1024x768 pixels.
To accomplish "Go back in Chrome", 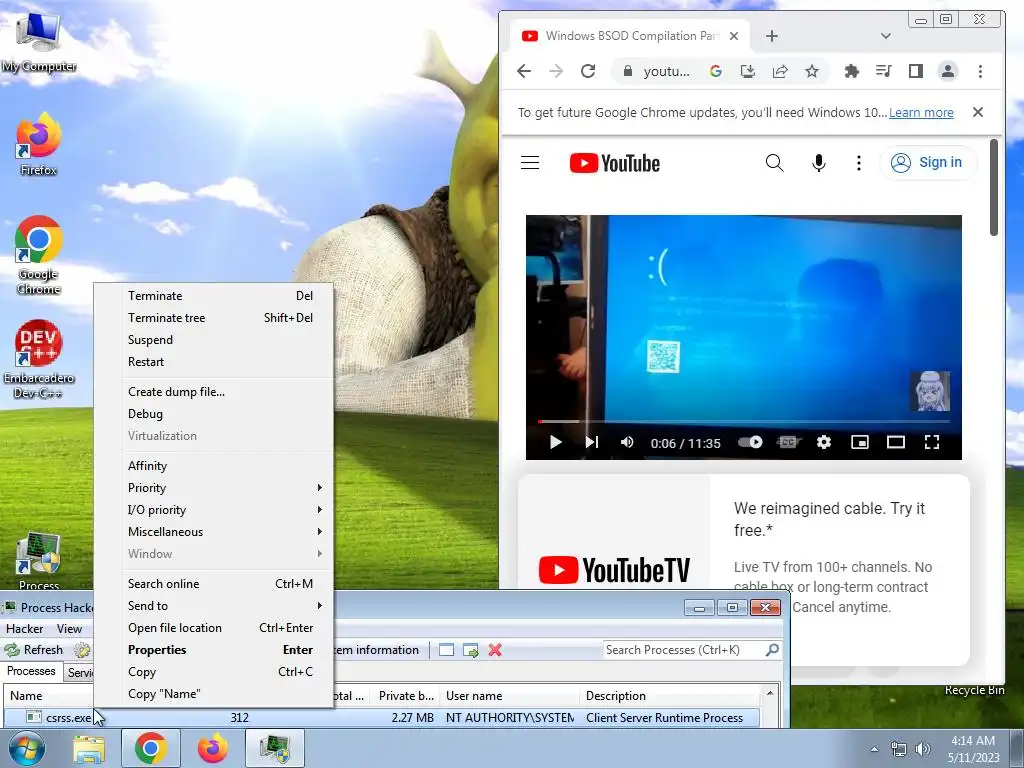I will pyautogui.click(x=524, y=71).
